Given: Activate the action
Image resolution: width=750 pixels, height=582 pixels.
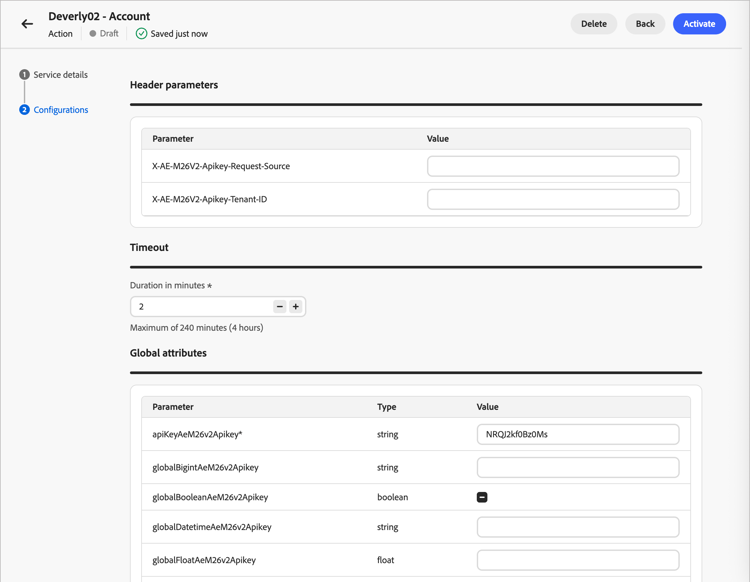Looking at the screenshot, I should [699, 24].
